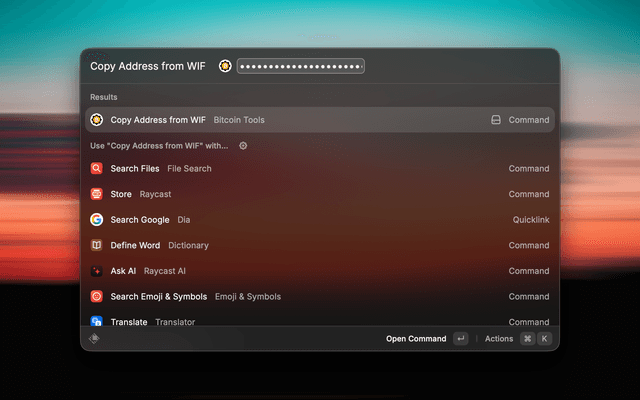Click the Bitcoin icon beside the password field

225,66
